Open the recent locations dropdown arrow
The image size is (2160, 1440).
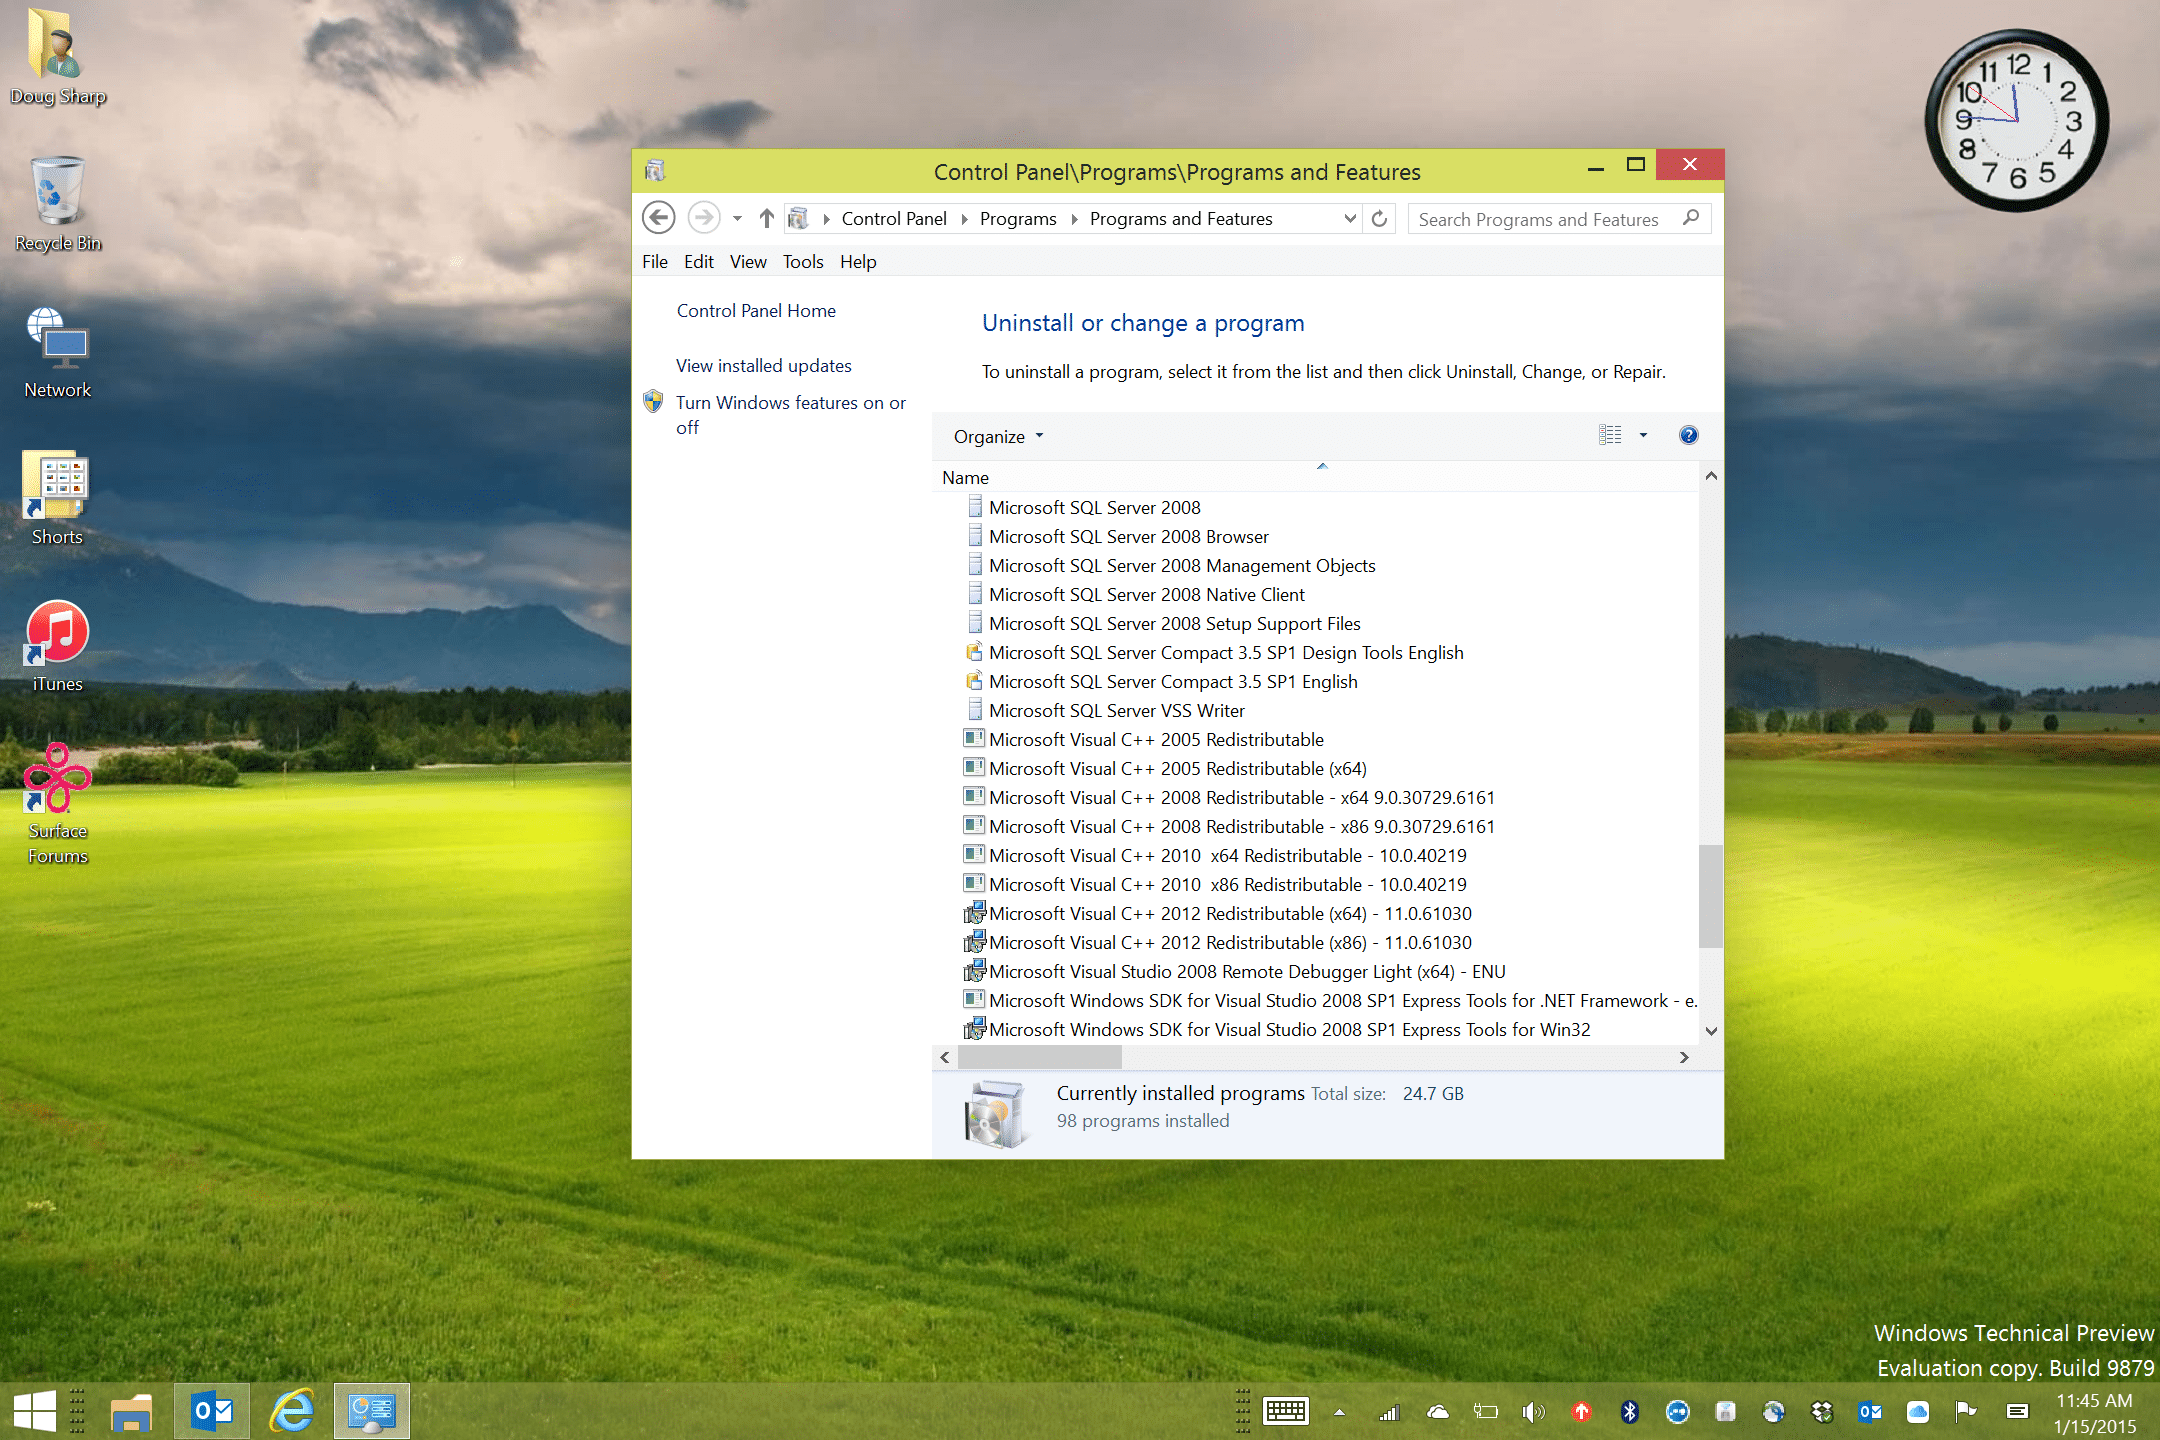coord(737,219)
